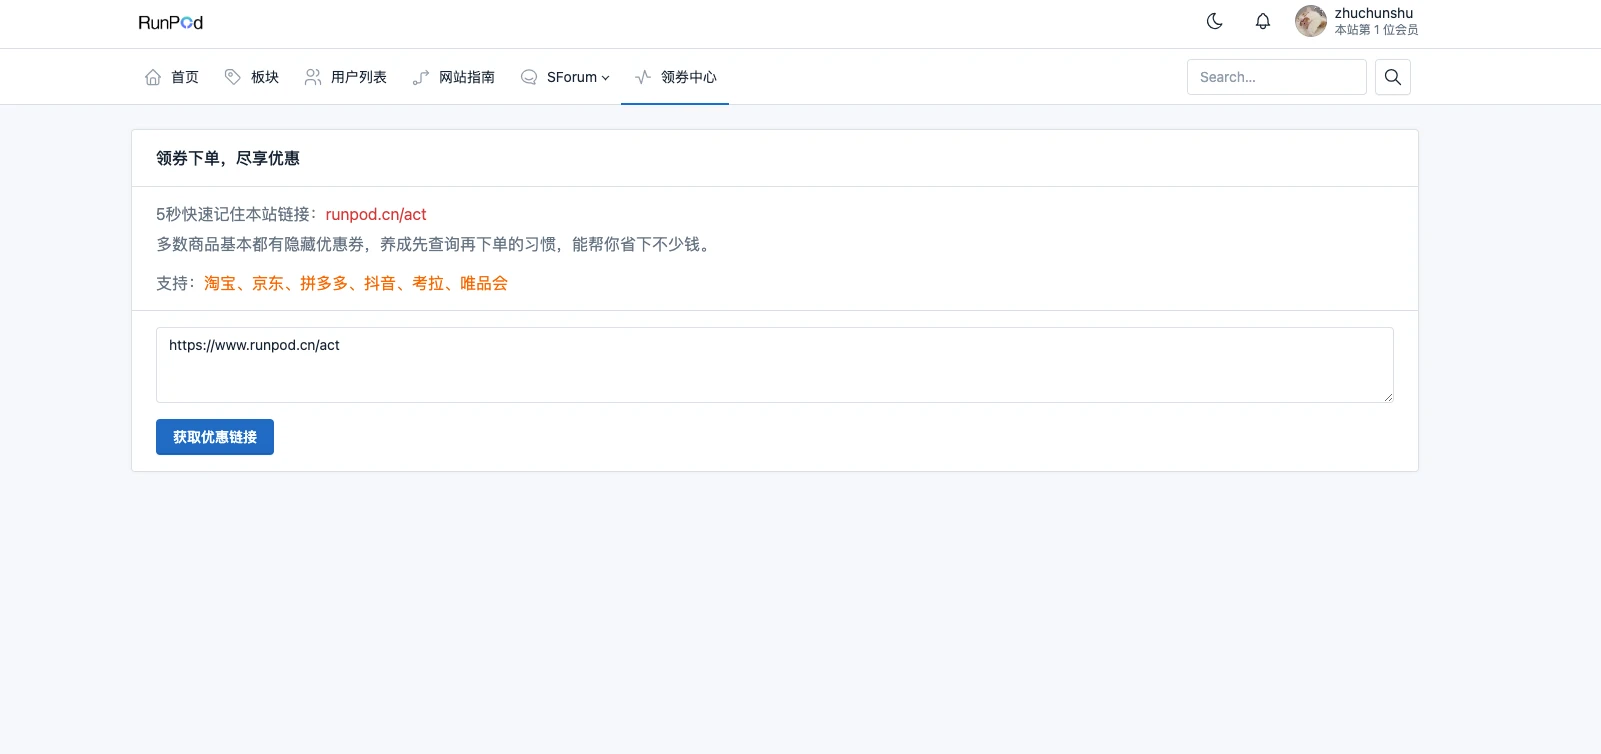The width and height of the screenshot is (1601, 754).
Task: Click the home icon beside 首页
Action: [x=153, y=77]
